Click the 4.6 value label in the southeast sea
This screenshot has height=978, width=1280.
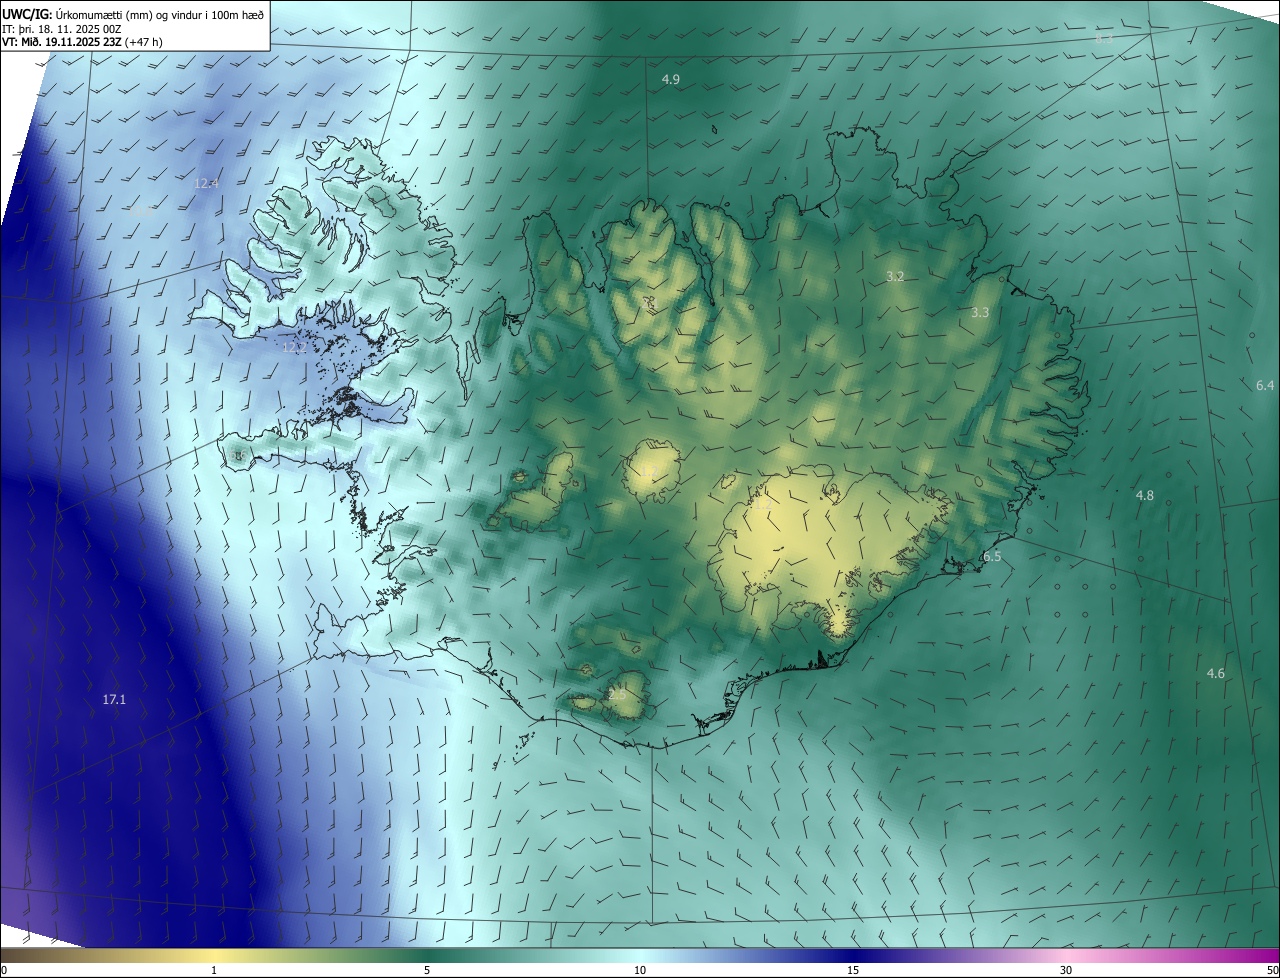[1215, 674]
